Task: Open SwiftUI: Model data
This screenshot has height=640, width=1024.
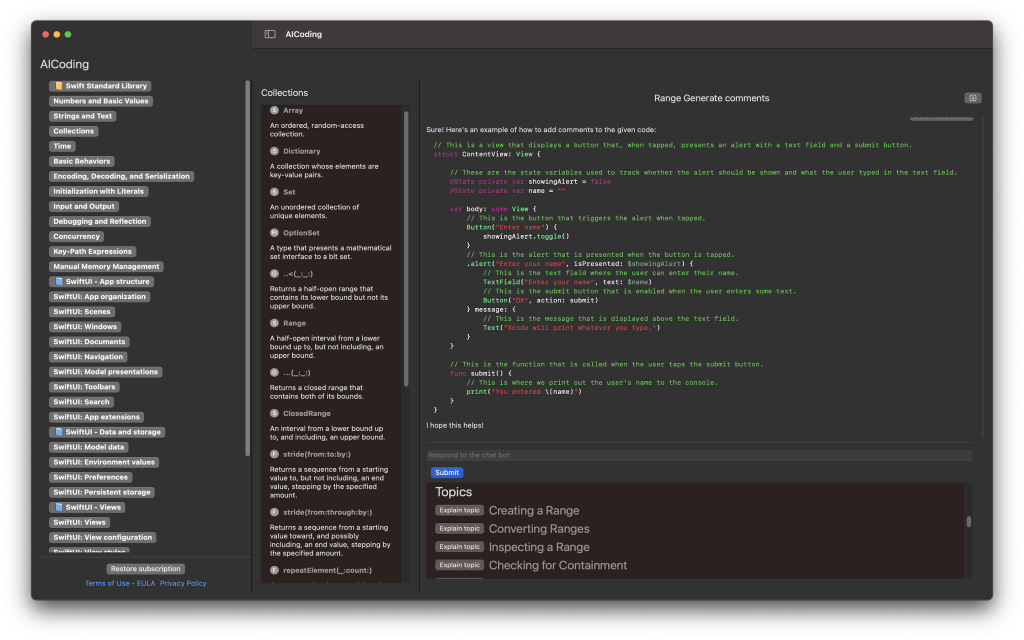Action: click(89, 447)
